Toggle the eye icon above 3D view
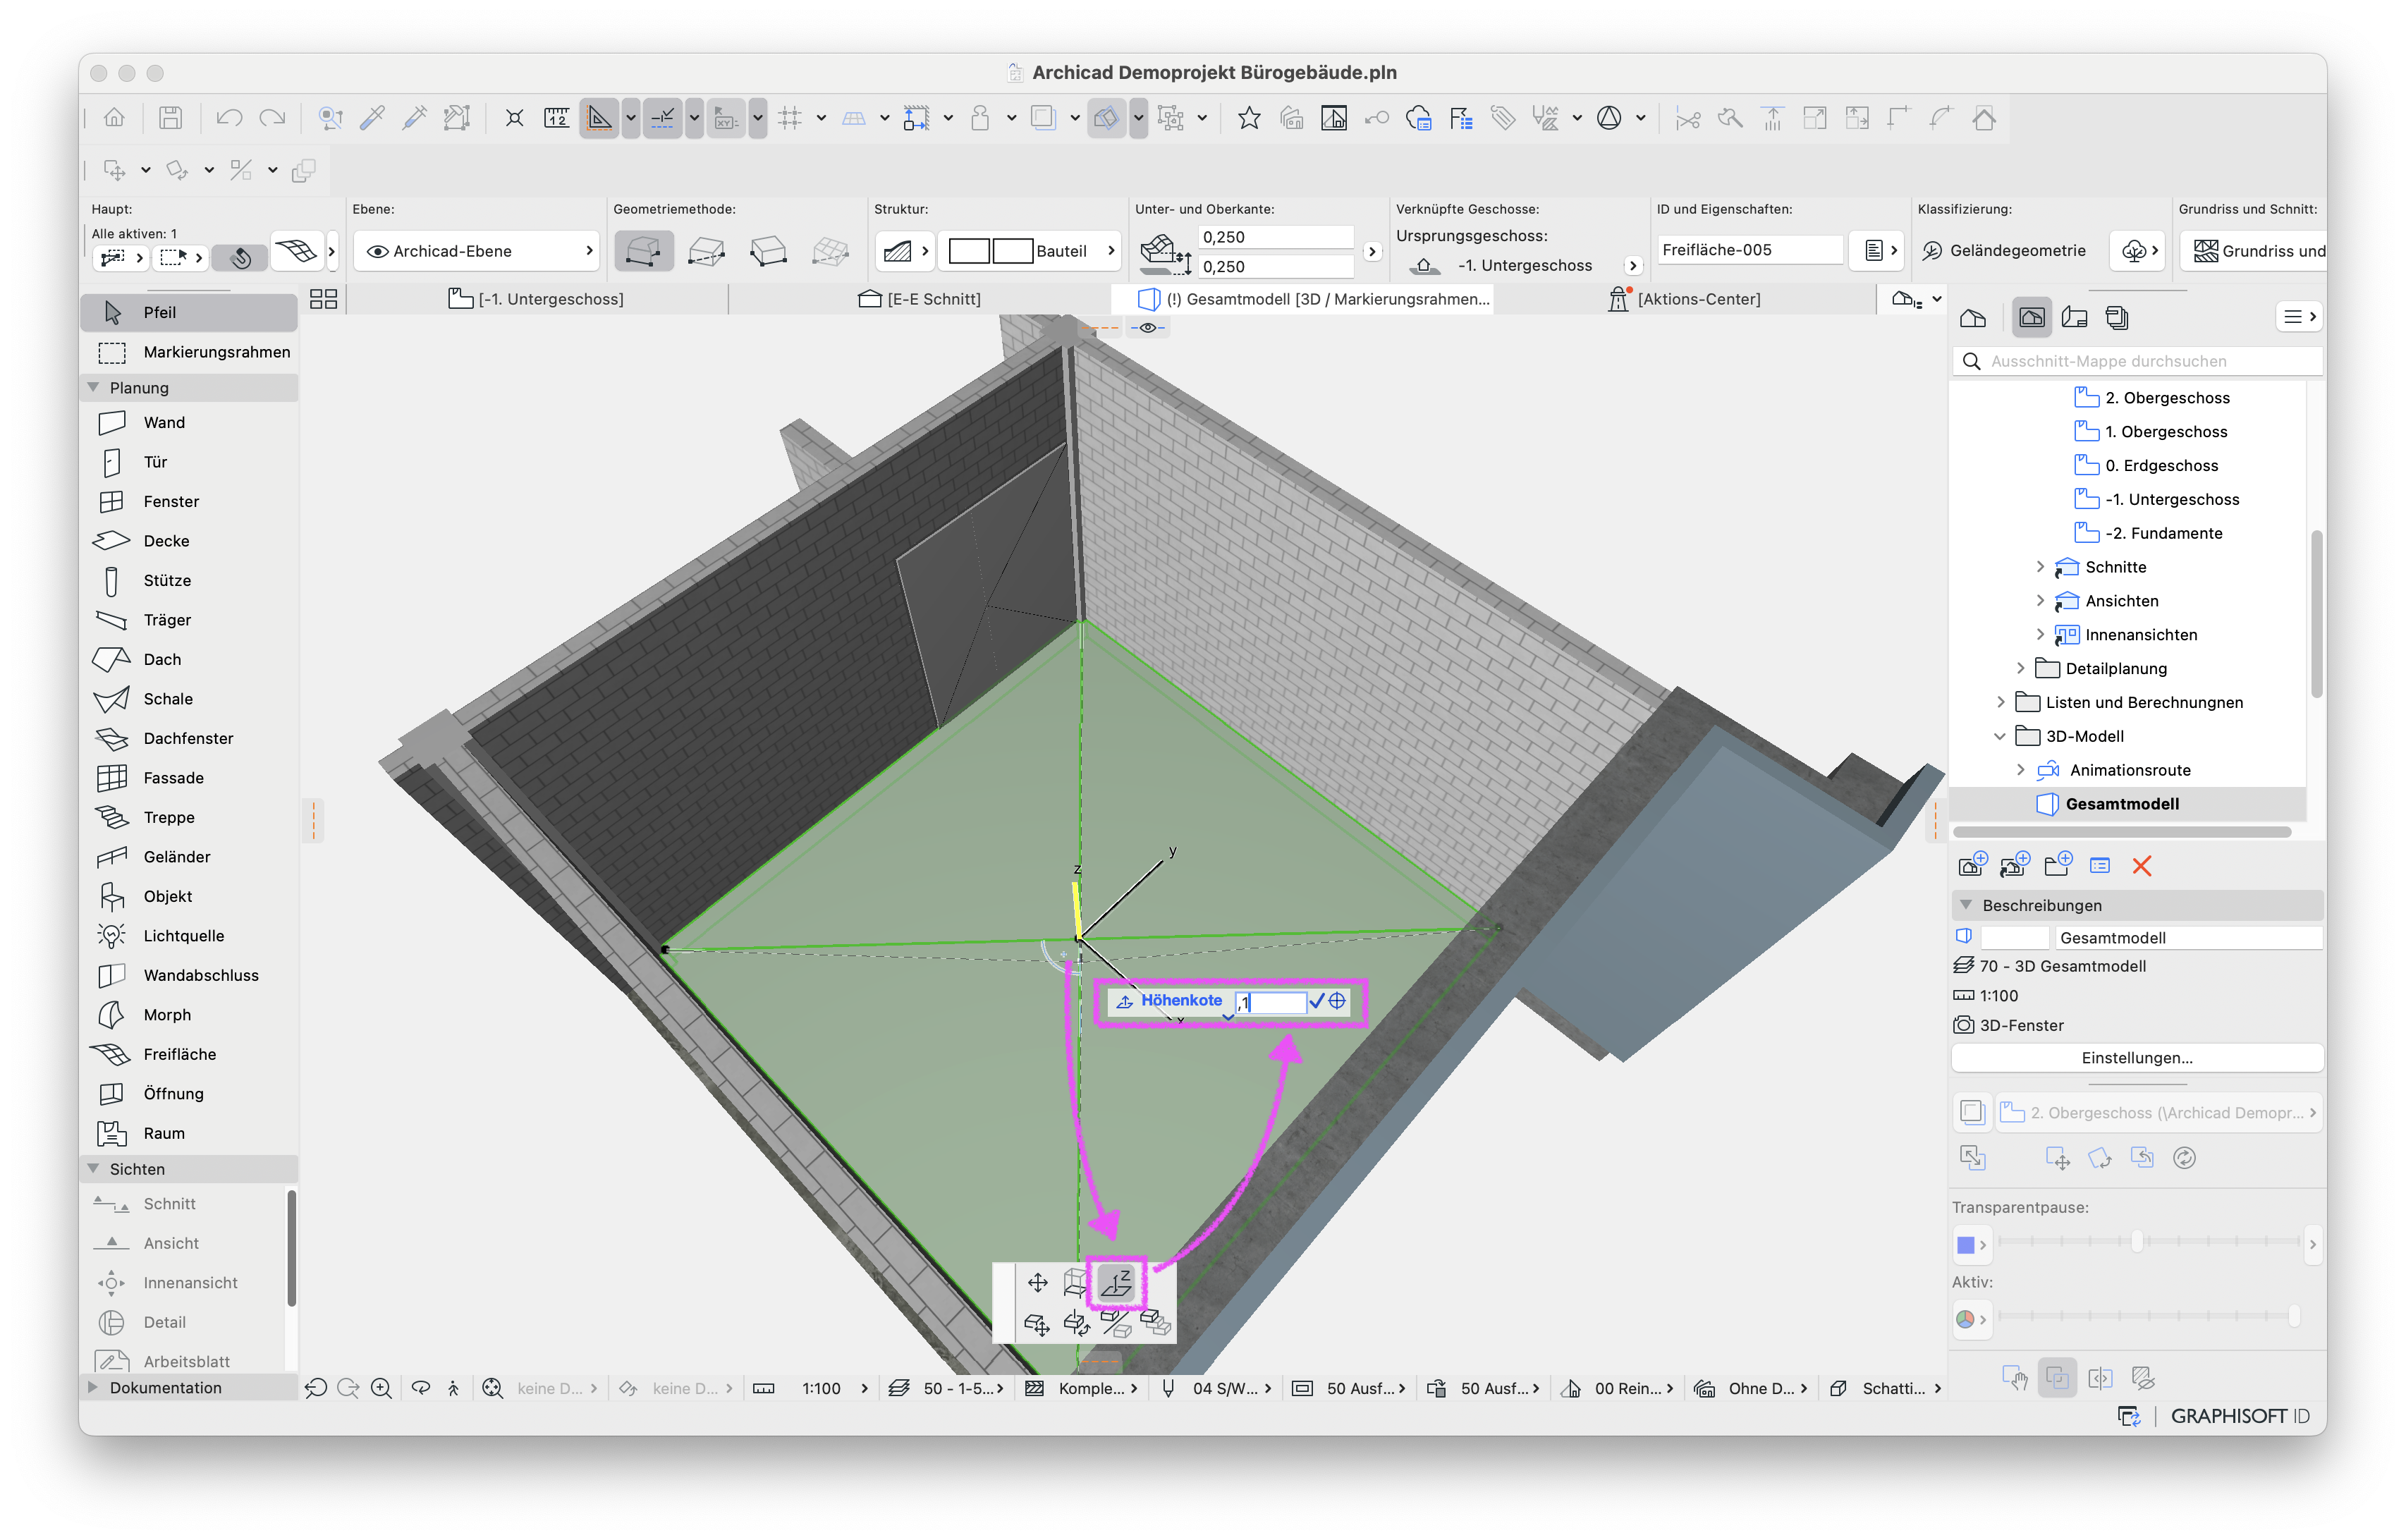 point(1147,328)
